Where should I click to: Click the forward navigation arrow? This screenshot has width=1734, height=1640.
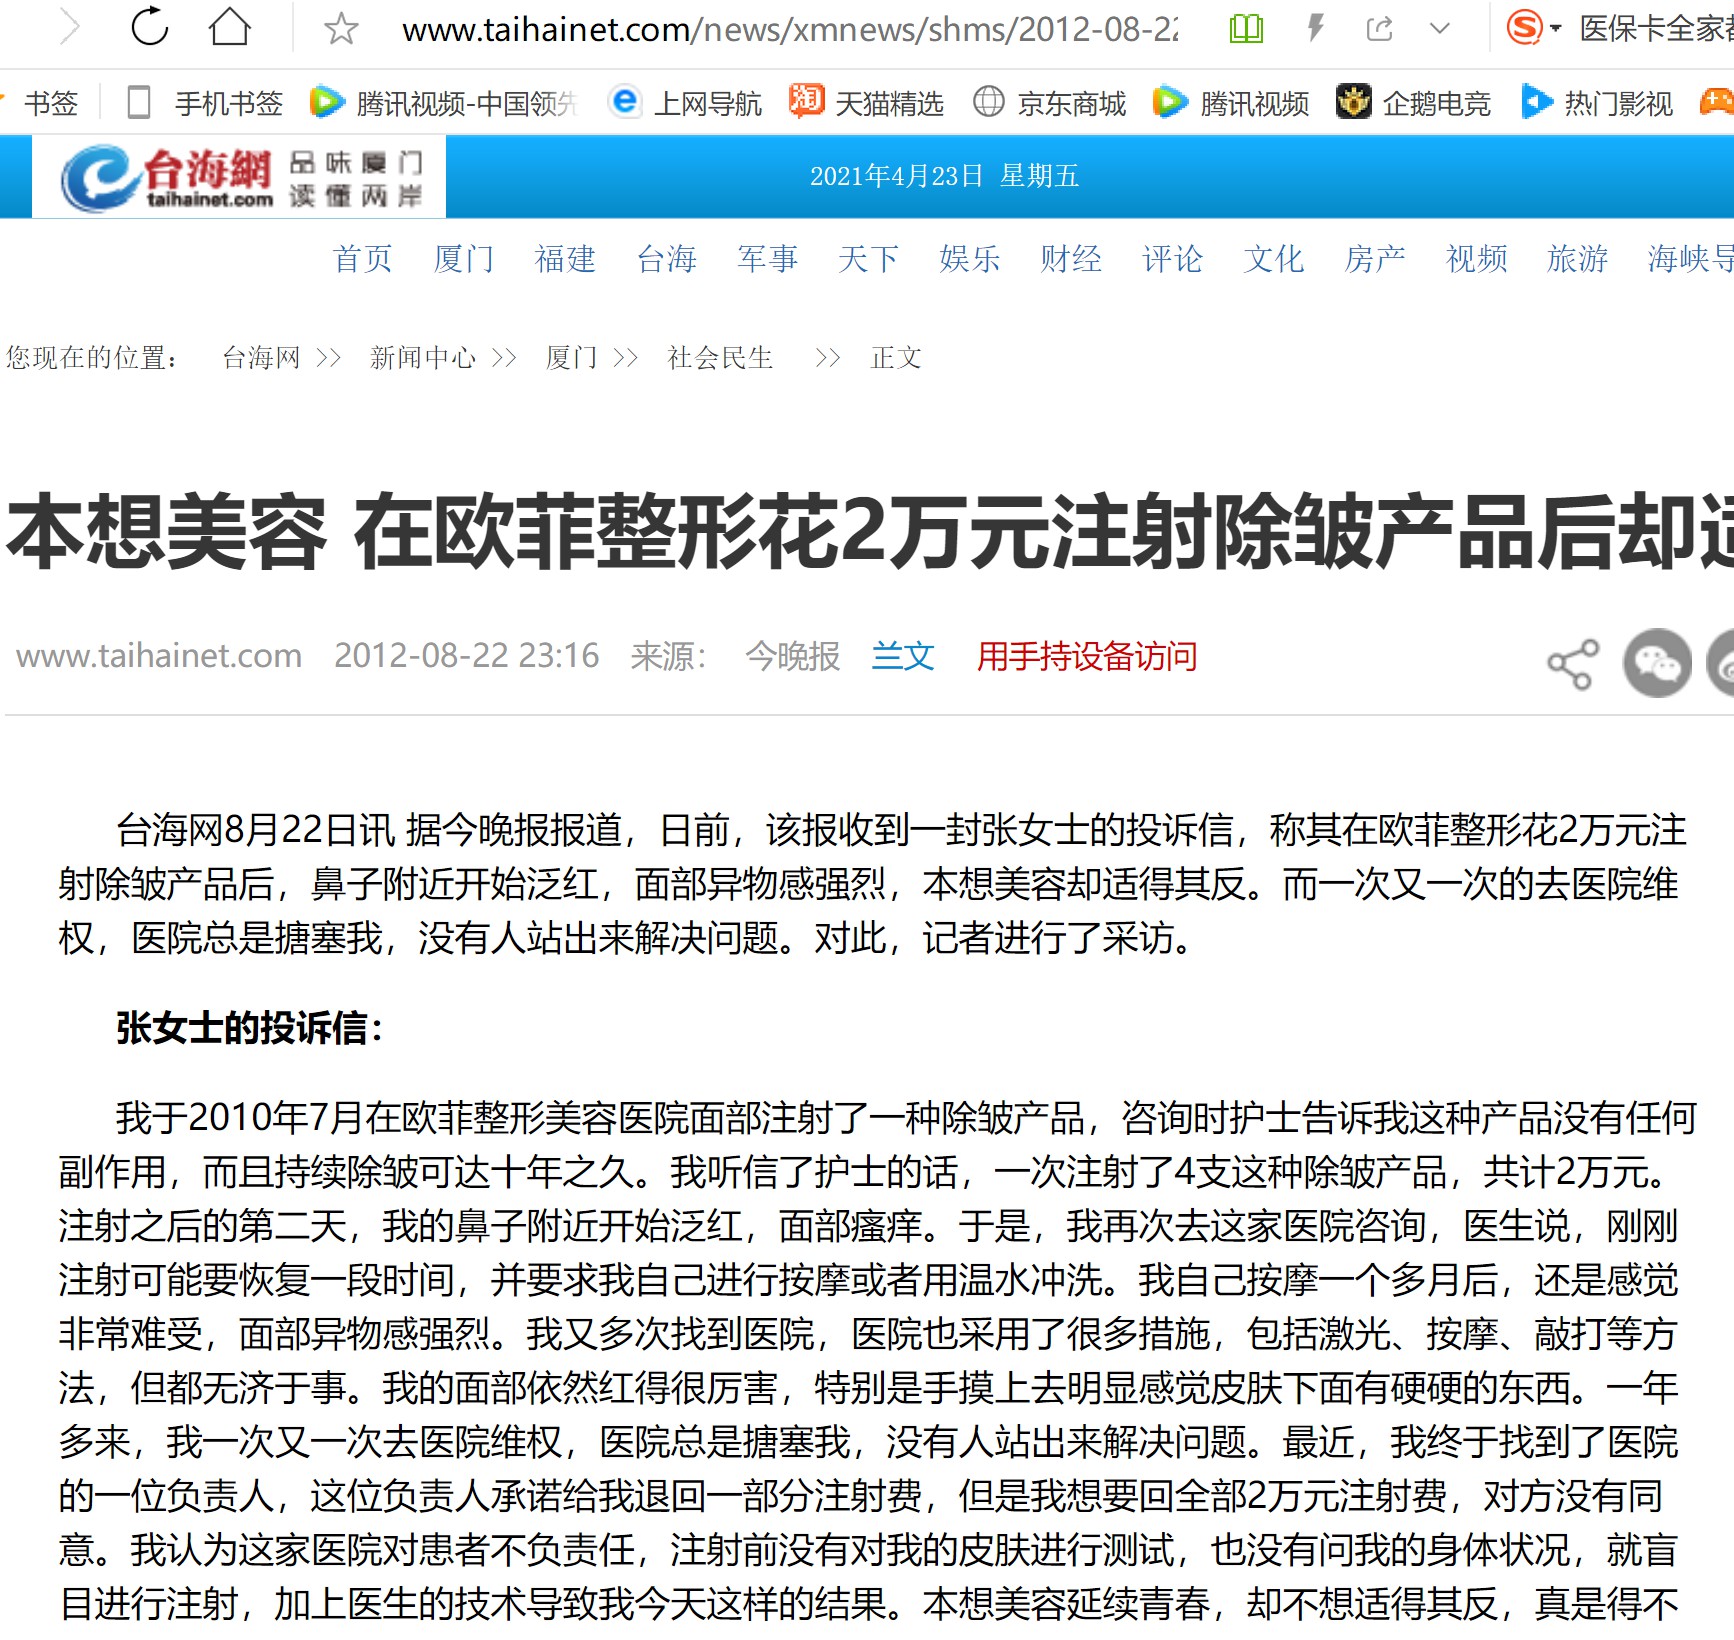[70, 27]
